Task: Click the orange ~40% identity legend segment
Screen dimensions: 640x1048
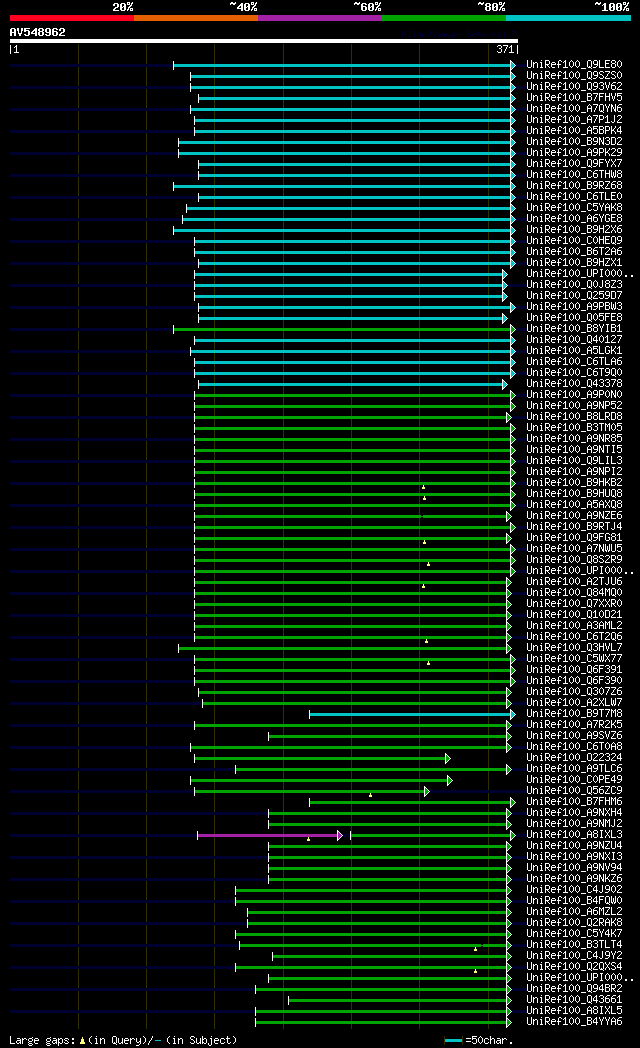Action: 196,18
